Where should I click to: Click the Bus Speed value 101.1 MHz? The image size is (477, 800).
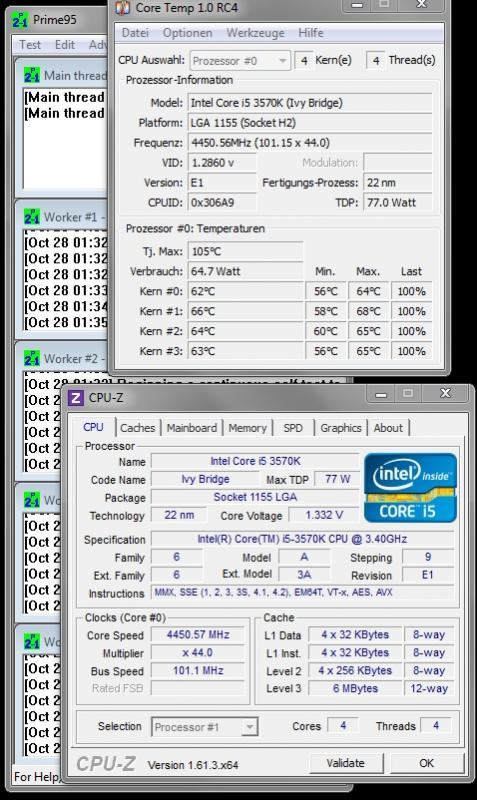198,670
